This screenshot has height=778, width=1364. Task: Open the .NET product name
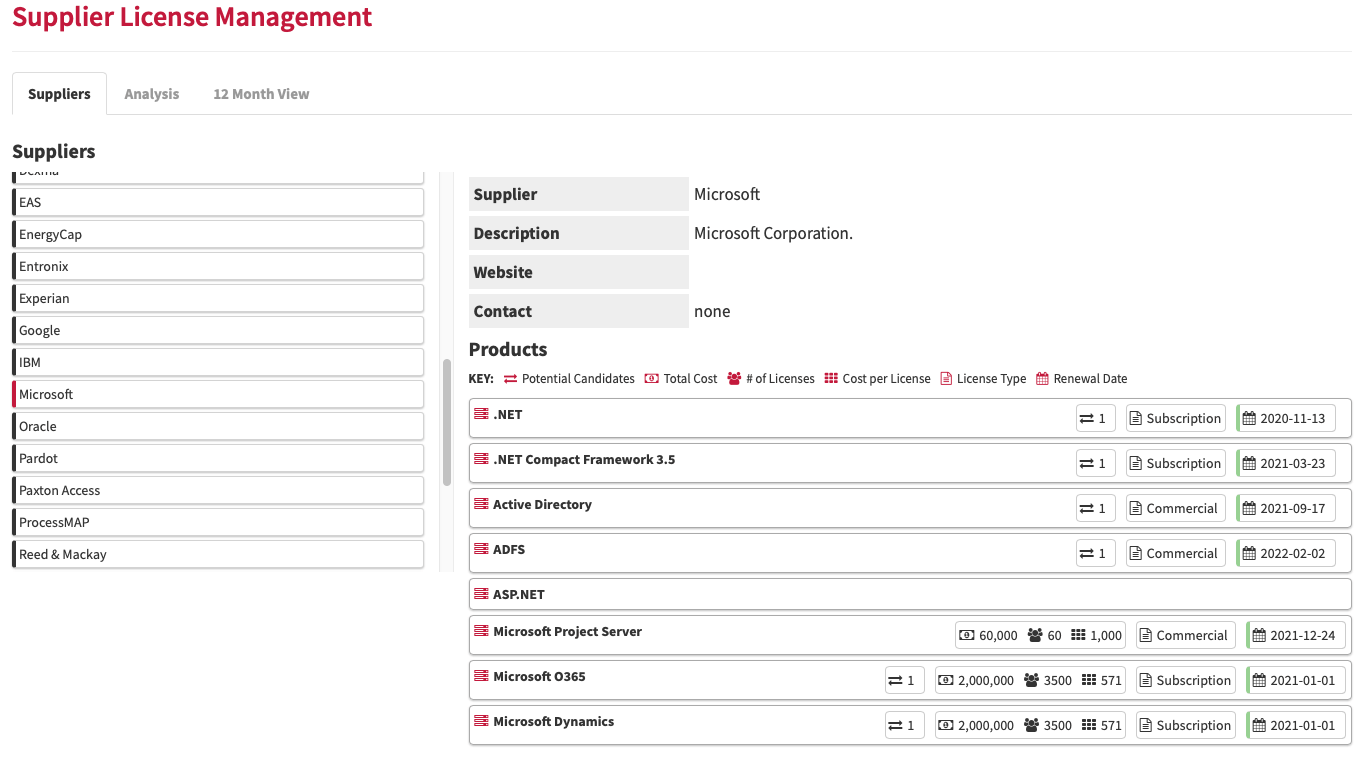[x=508, y=414]
